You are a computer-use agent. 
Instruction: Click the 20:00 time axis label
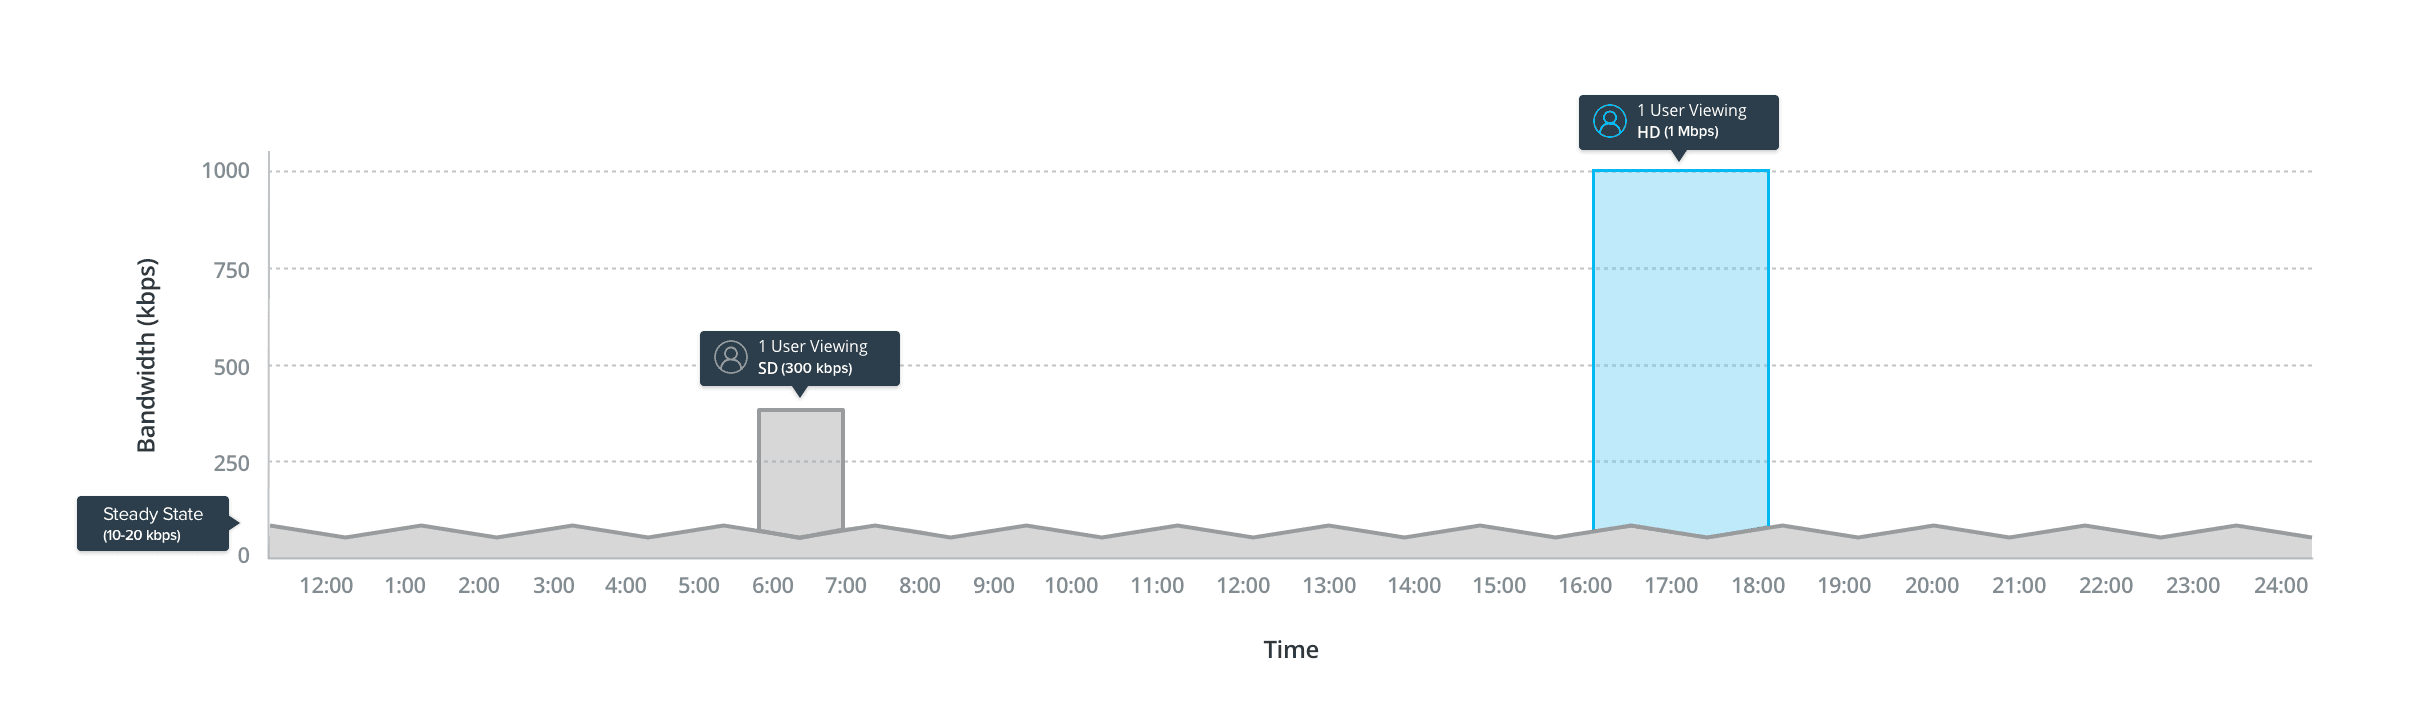pos(1931,586)
